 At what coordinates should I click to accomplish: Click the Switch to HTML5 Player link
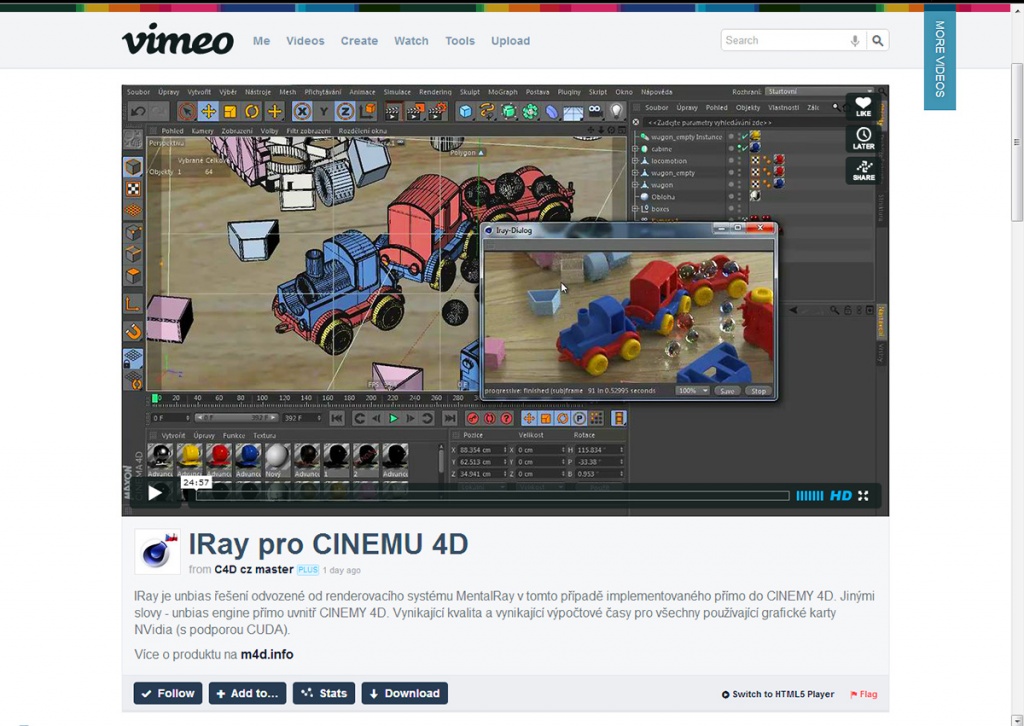pos(778,694)
